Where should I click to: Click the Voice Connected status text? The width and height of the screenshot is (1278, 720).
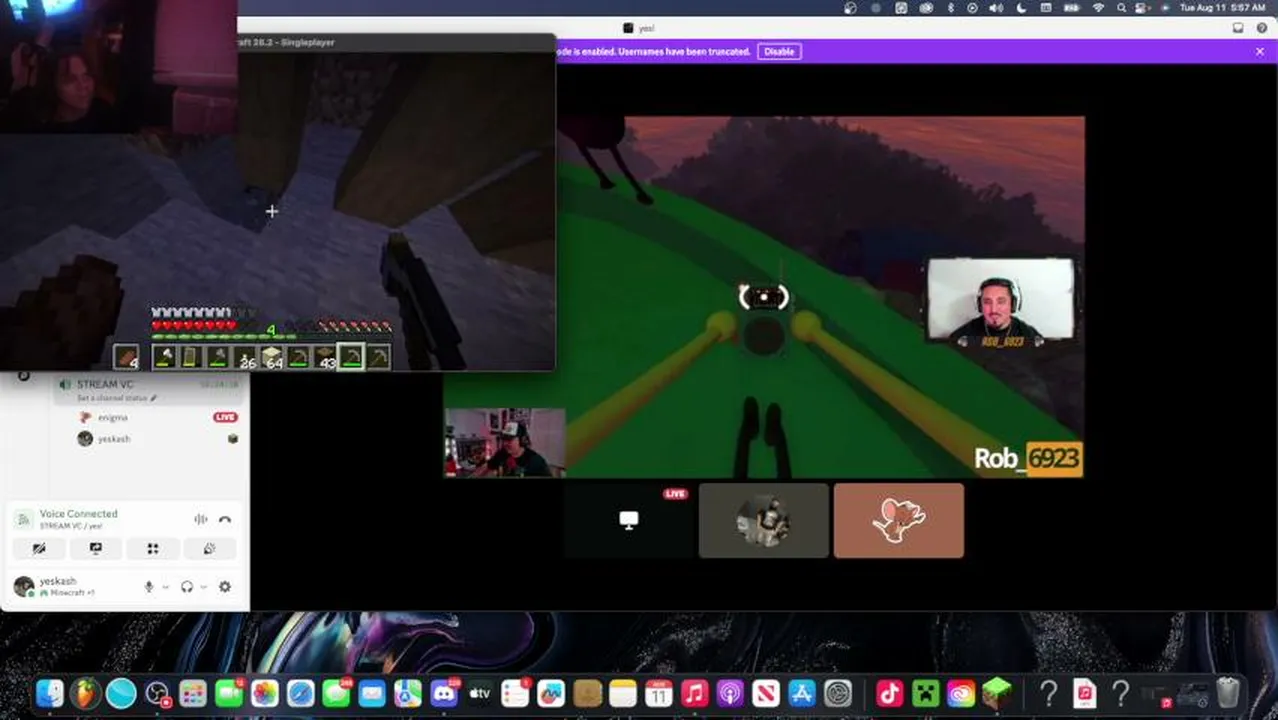78,513
